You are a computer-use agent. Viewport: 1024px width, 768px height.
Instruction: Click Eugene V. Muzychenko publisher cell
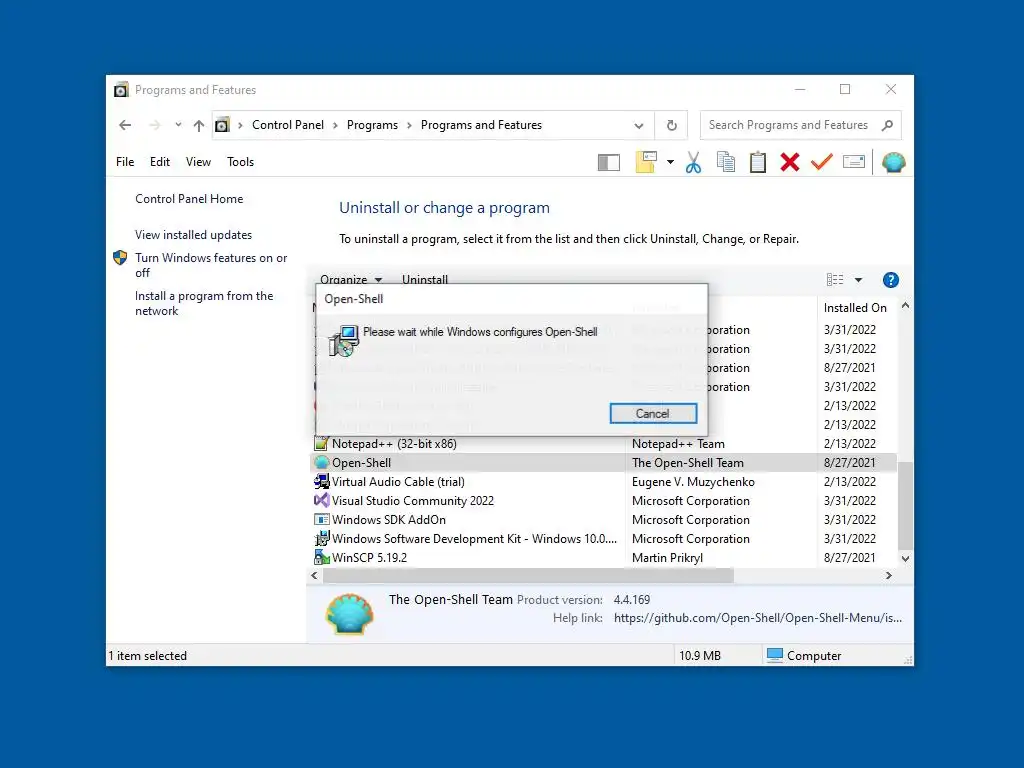click(x=693, y=482)
